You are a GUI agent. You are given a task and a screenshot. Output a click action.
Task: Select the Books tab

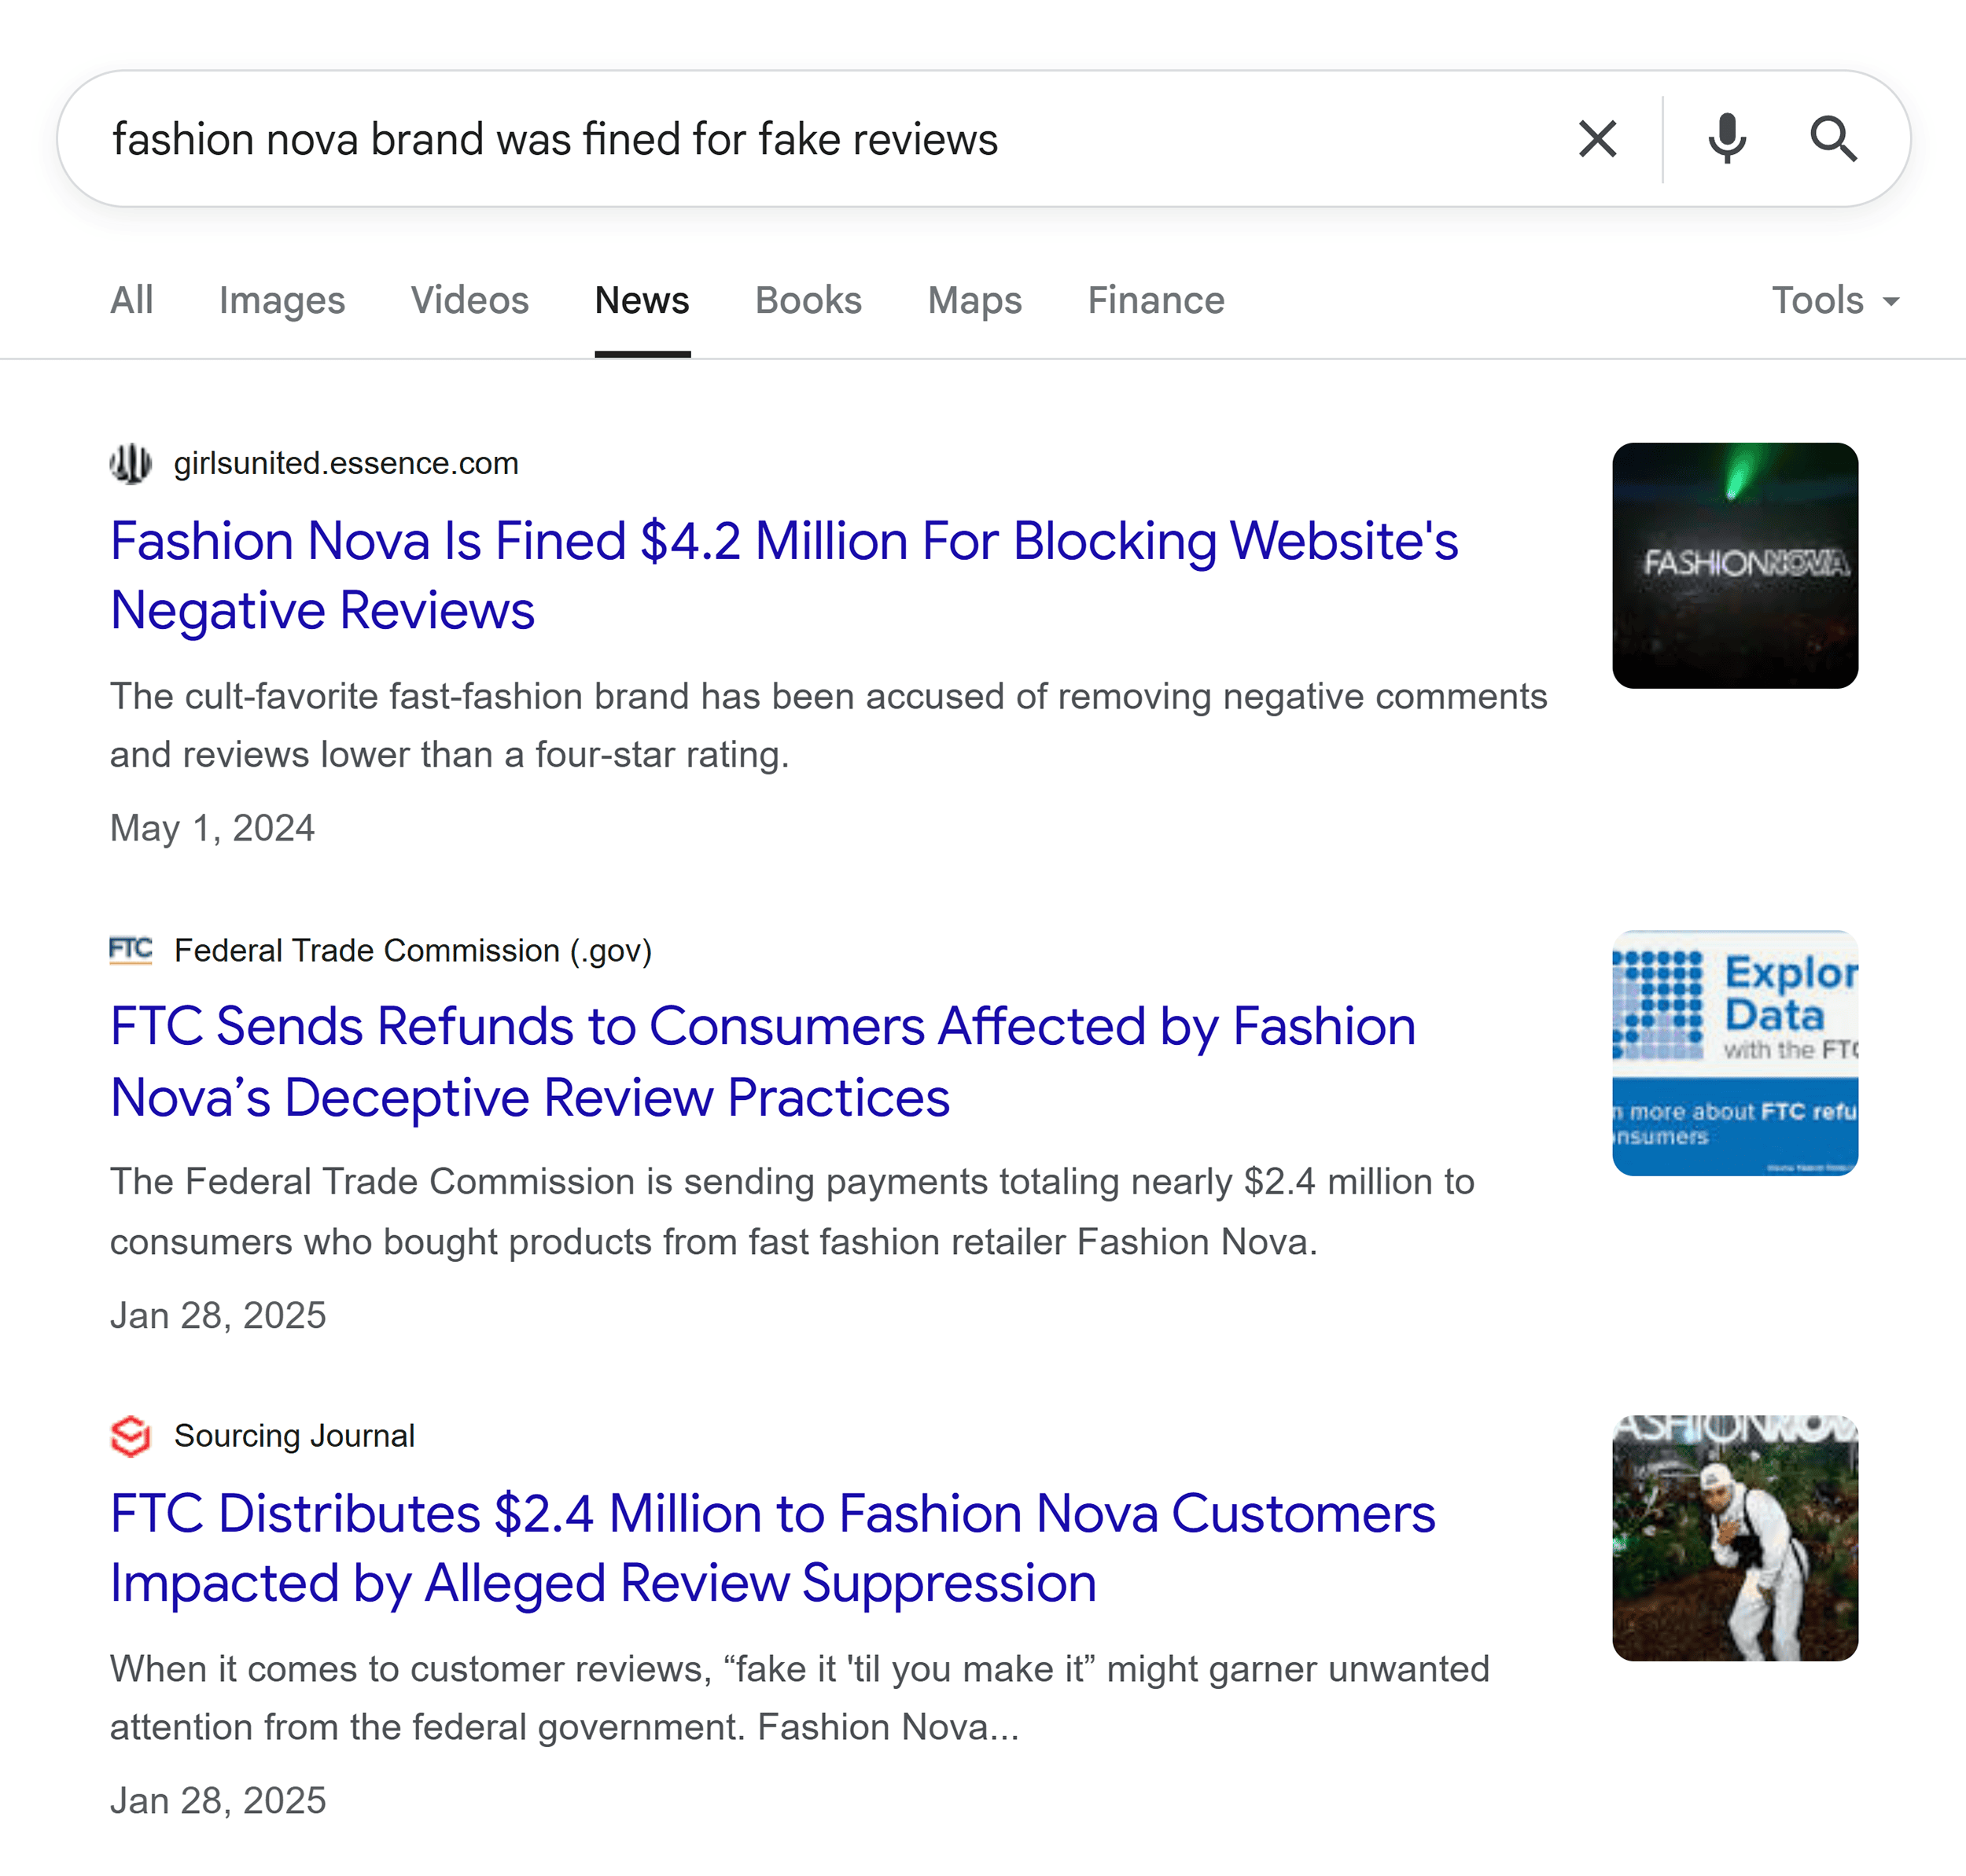point(808,301)
